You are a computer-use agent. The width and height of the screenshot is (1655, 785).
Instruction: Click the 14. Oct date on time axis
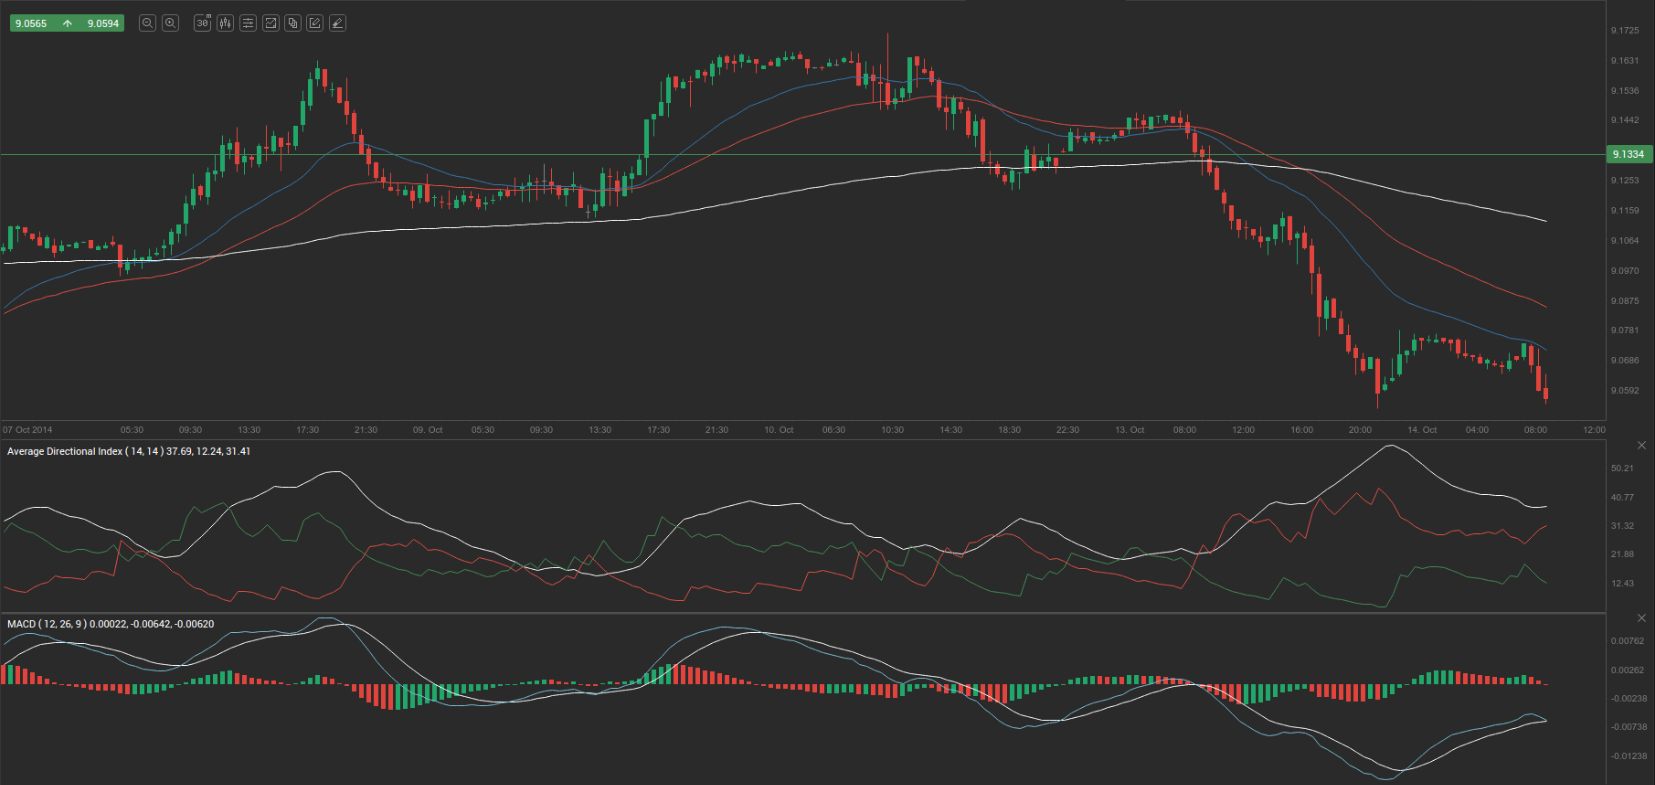(x=1421, y=430)
